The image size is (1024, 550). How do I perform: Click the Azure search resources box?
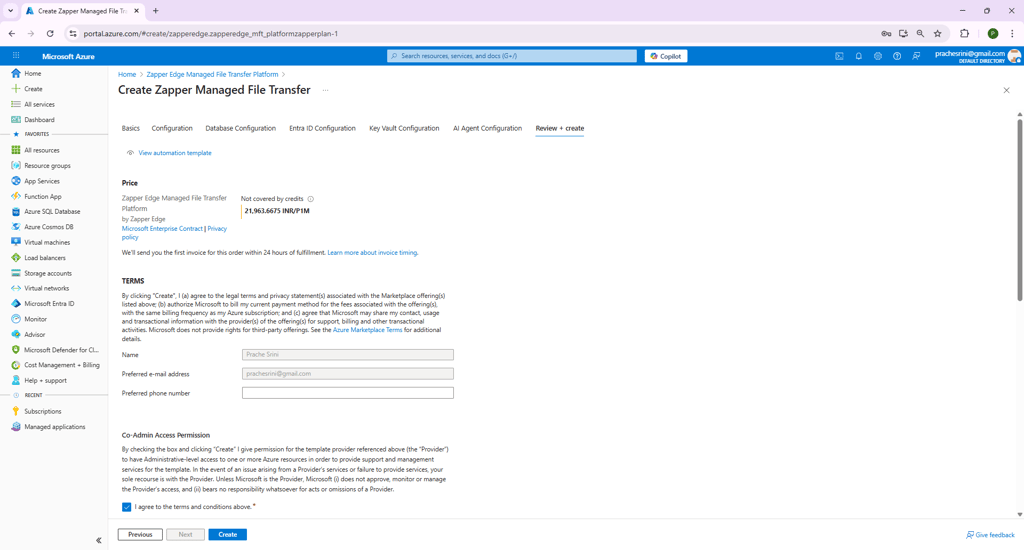pyautogui.click(x=512, y=56)
